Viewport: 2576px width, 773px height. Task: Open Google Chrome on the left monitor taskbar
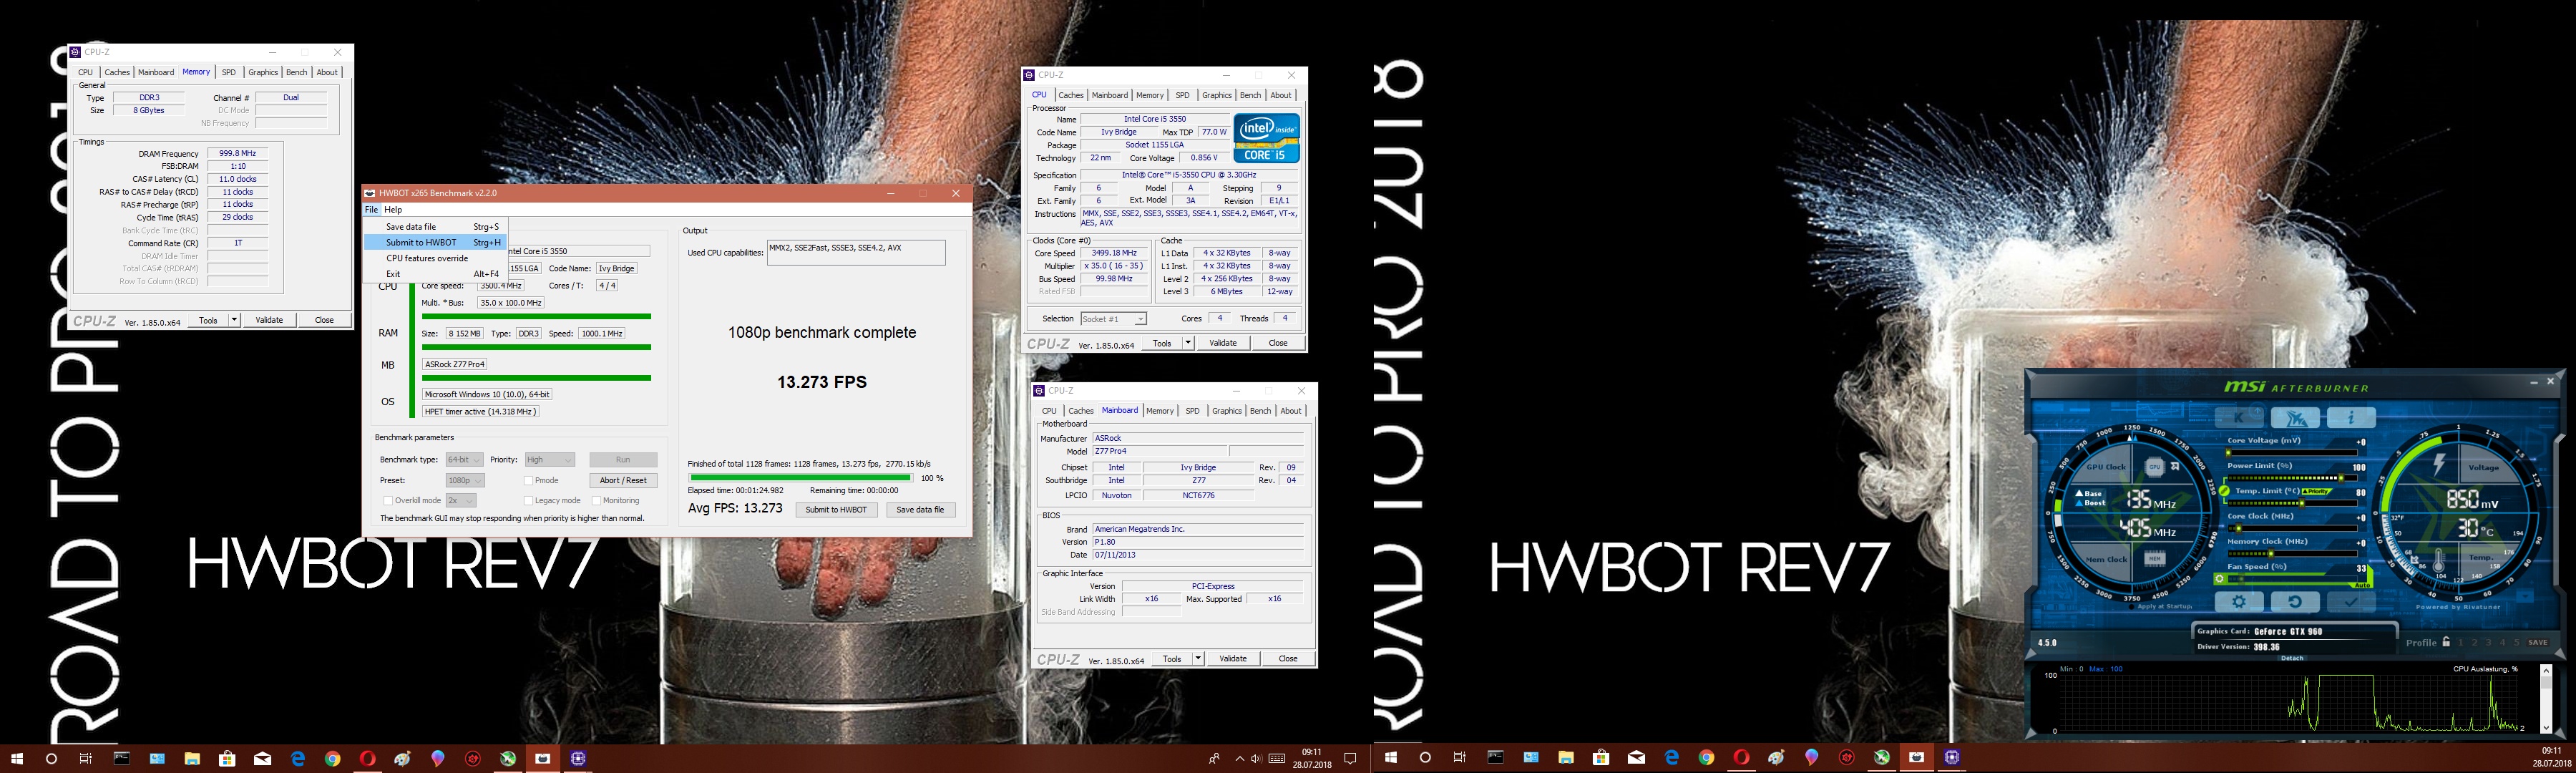332,758
